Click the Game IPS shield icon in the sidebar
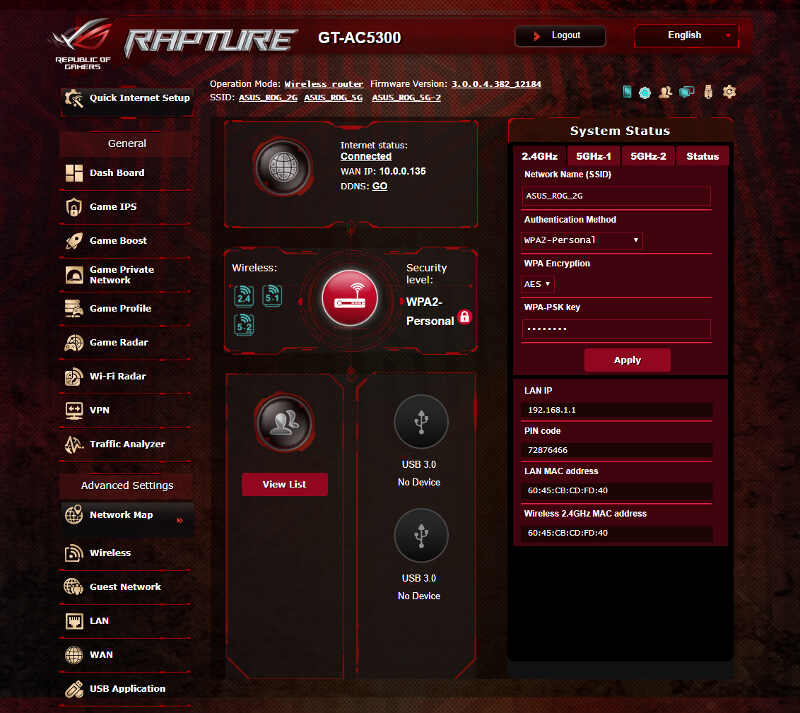The height and width of the screenshot is (713, 800). point(74,207)
